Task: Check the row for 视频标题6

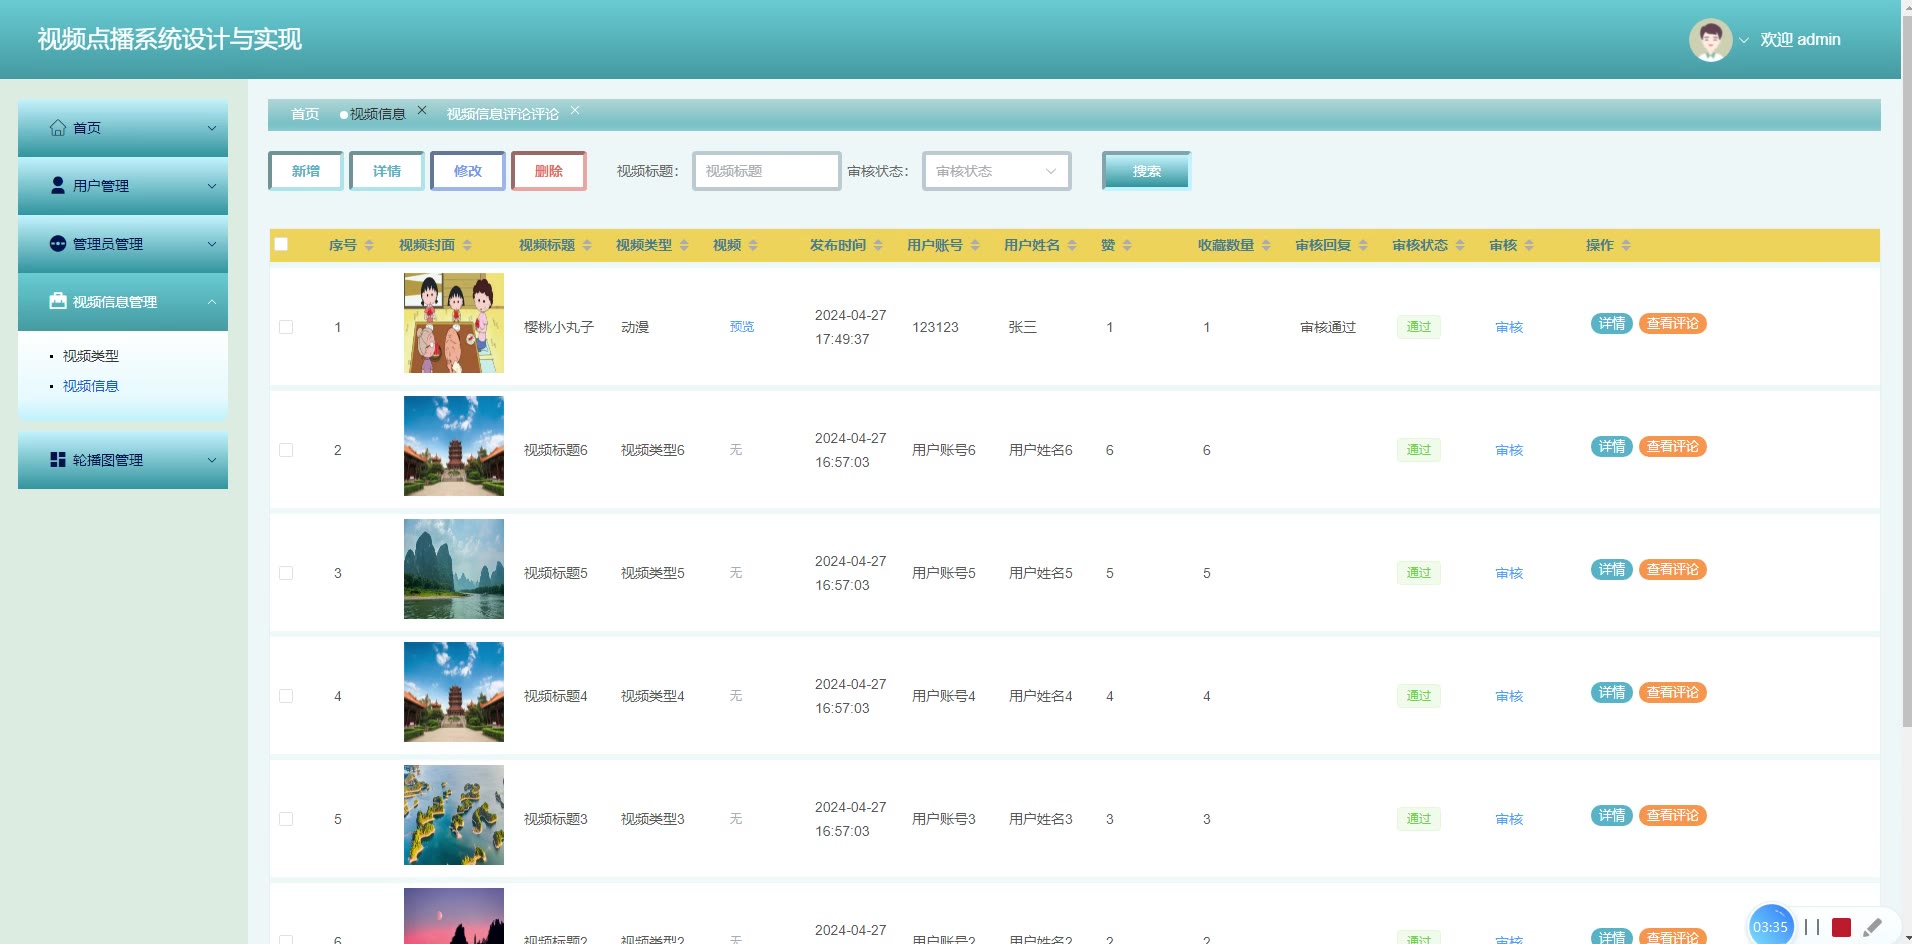Action: click(x=286, y=450)
